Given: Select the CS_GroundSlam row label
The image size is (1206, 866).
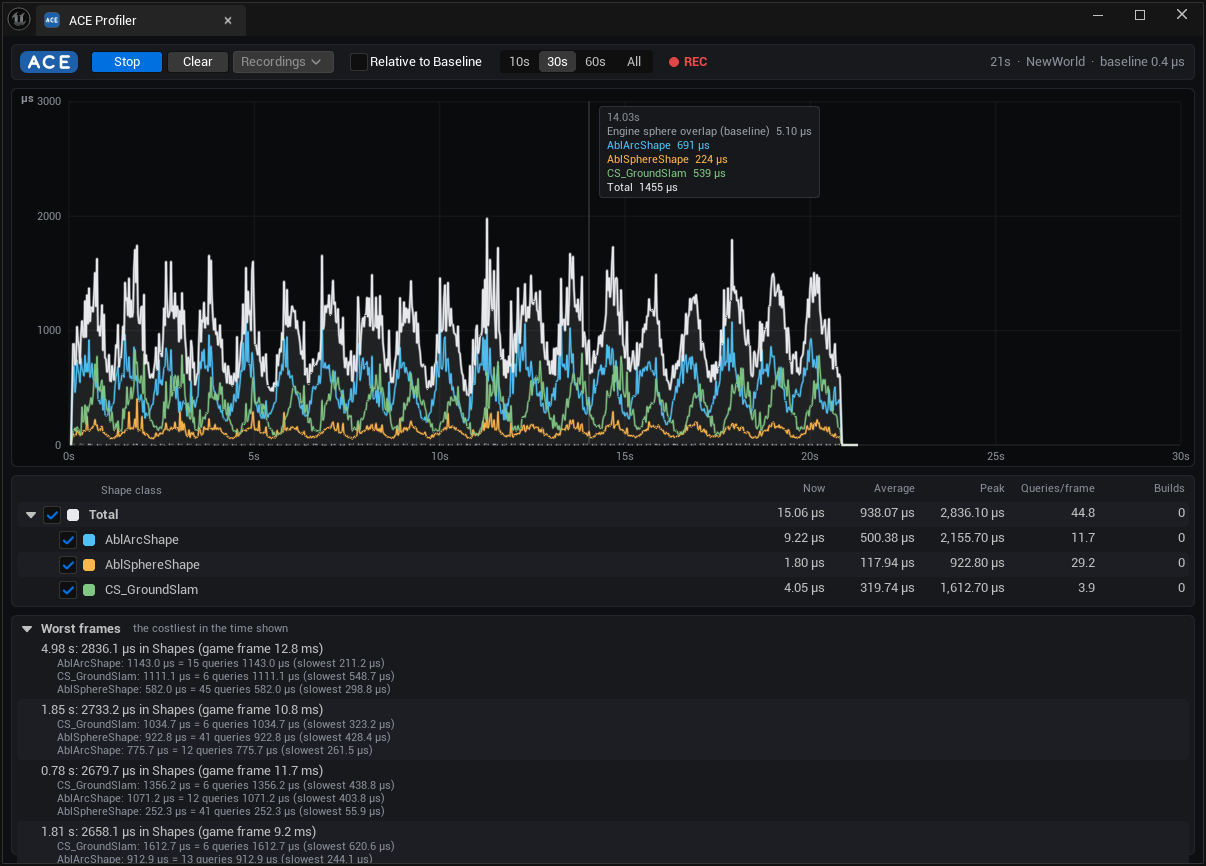Looking at the screenshot, I should tap(151, 590).
